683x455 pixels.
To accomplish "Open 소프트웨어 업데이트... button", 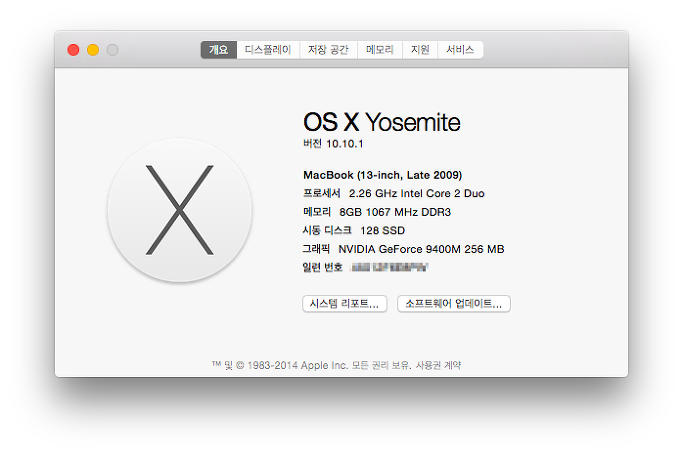I will pyautogui.click(x=453, y=303).
